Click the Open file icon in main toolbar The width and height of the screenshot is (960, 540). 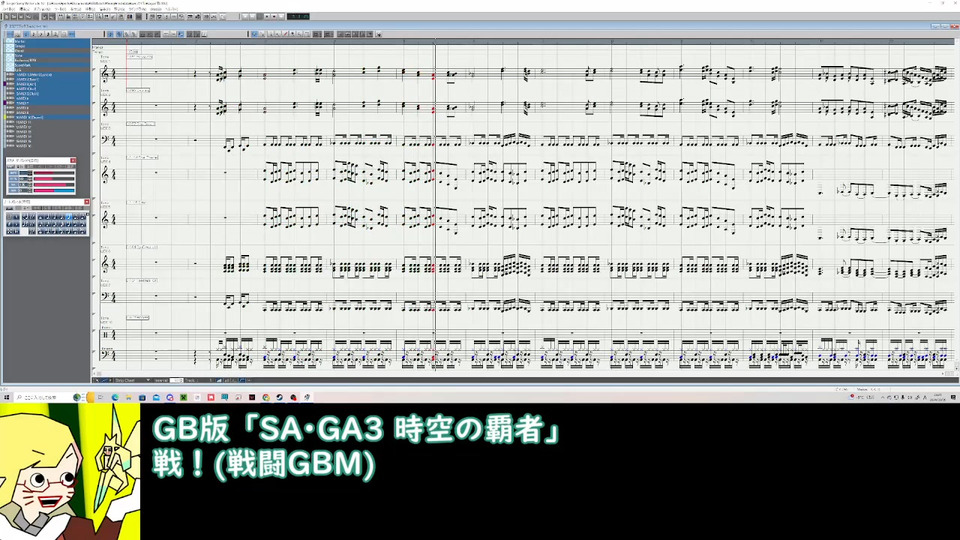14,17
